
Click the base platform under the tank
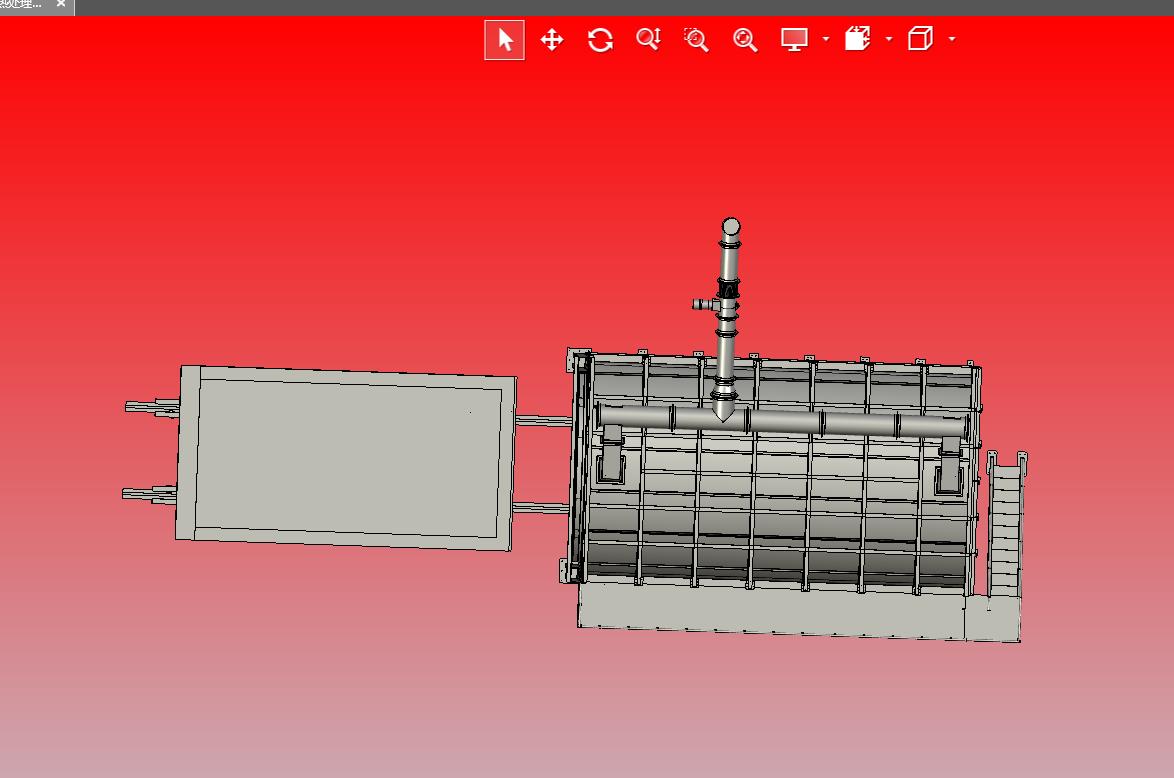(770, 608)
